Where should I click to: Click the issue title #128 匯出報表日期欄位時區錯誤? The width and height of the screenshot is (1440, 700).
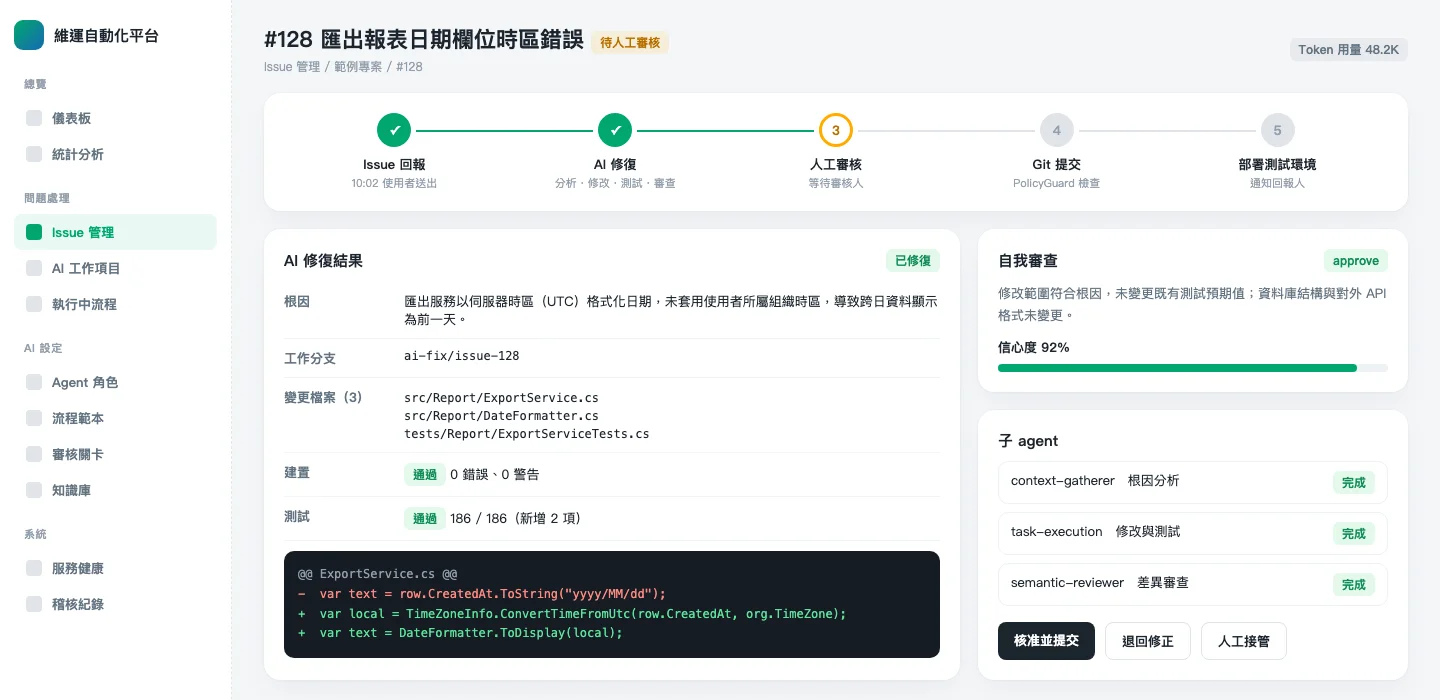[424, 40]
